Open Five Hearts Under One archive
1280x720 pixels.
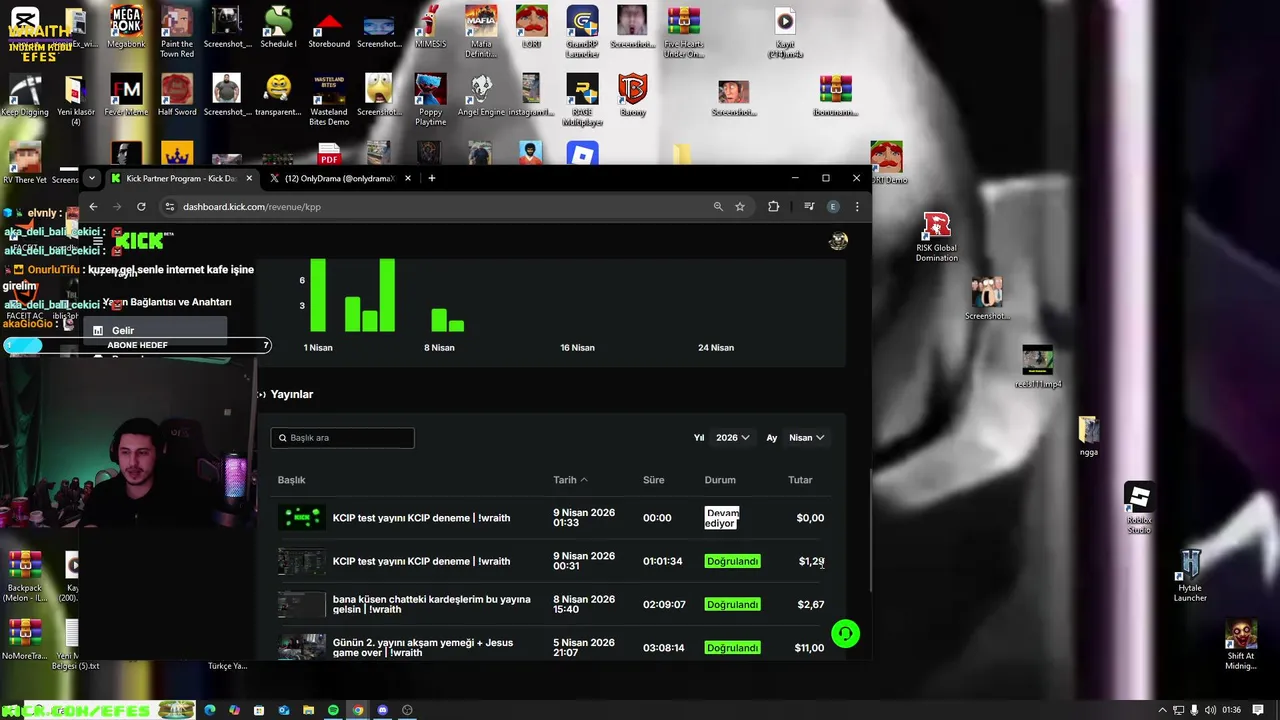tap(684, 31)
